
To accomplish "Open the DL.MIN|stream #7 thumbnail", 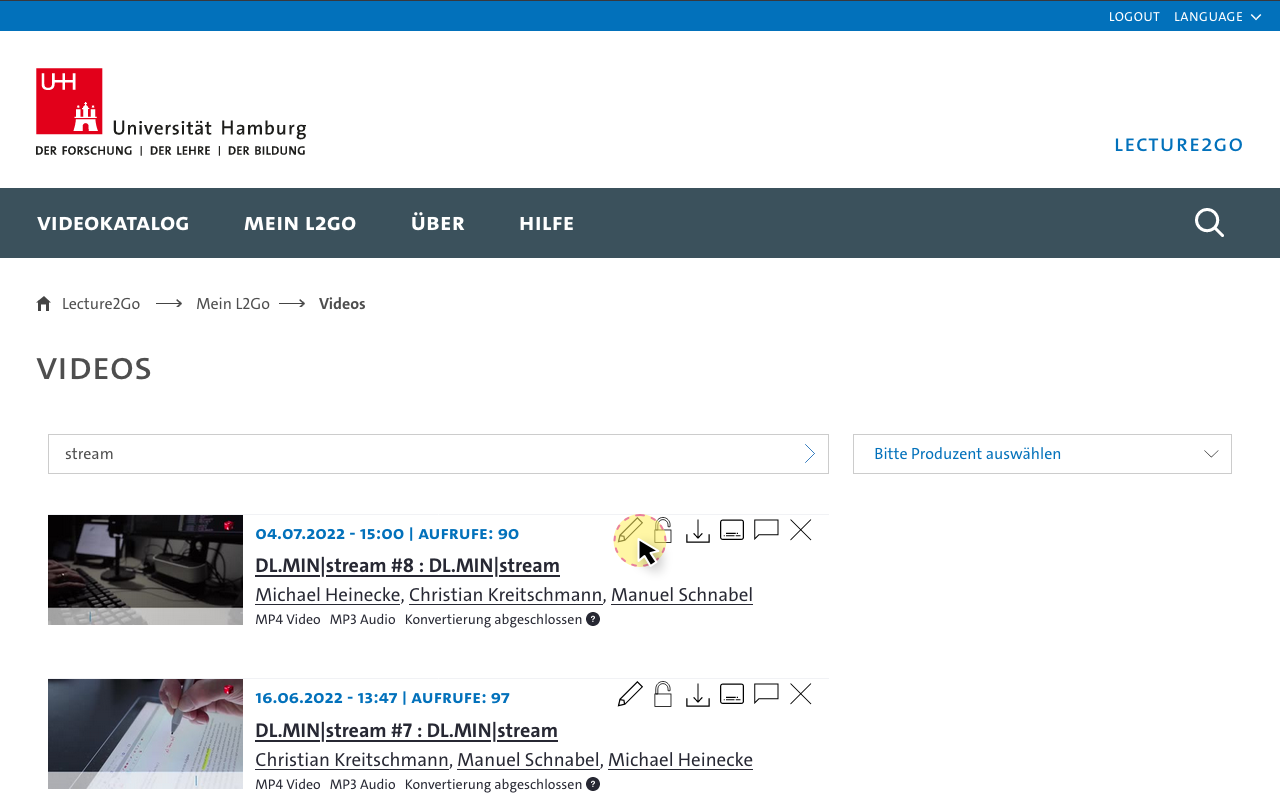I will click(145, 734).
